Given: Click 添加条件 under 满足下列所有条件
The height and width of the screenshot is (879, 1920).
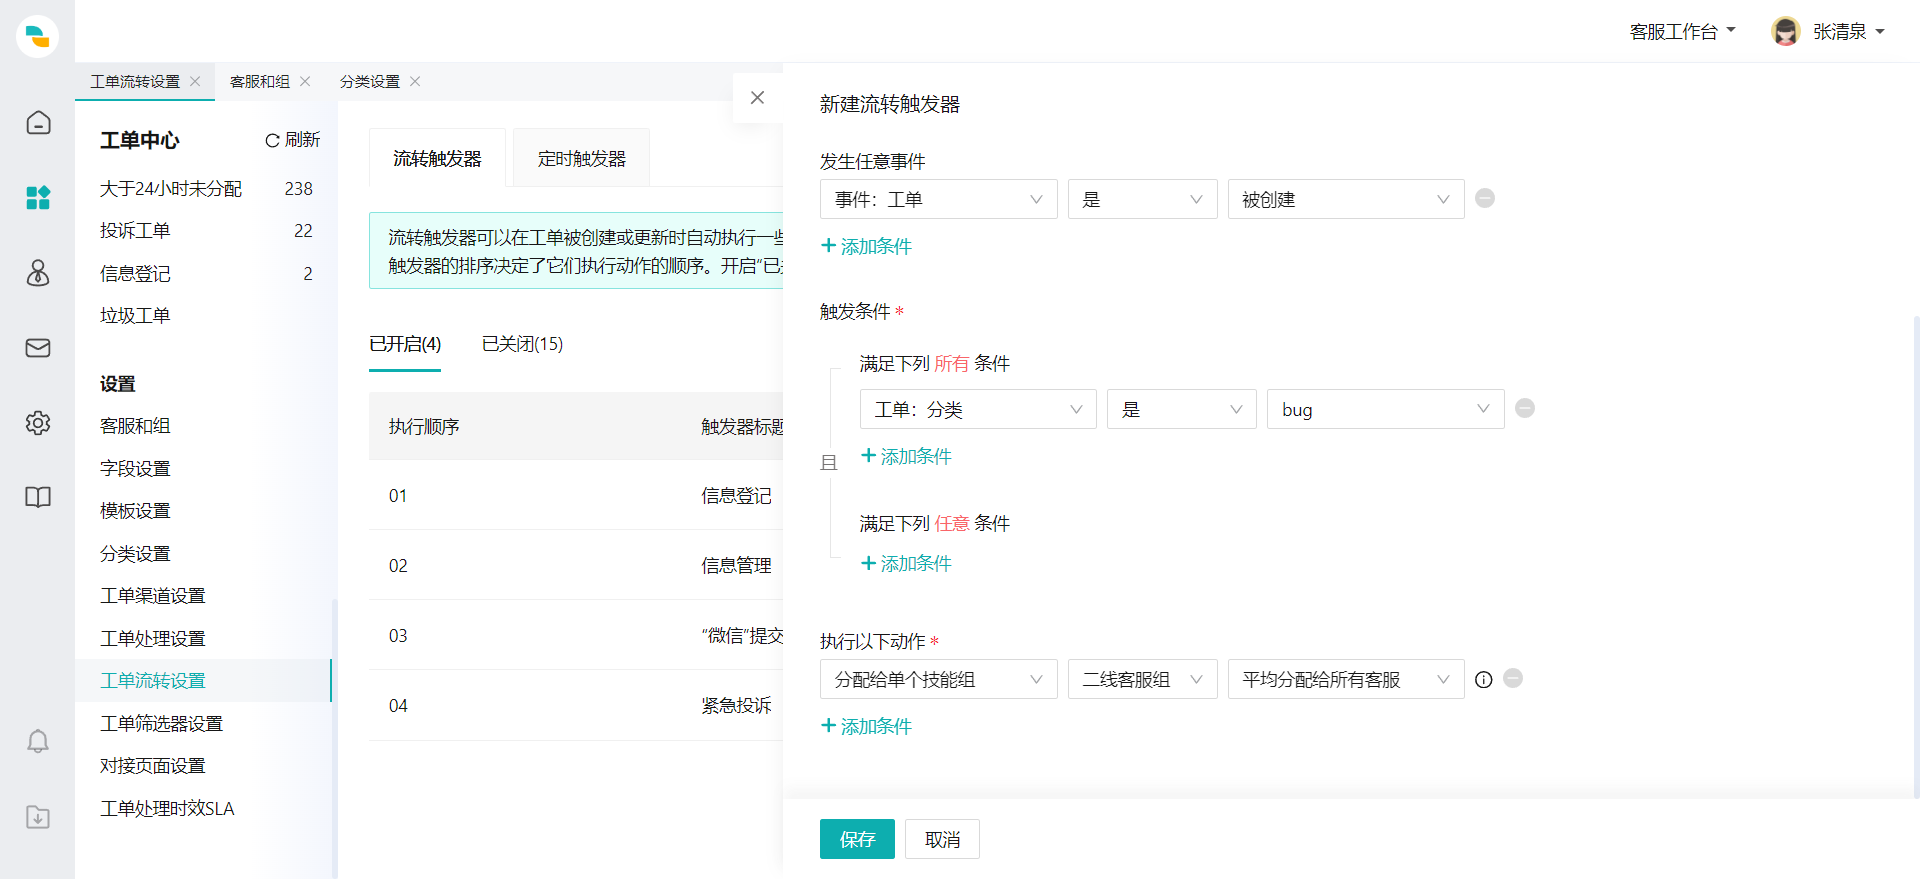Looking at the screenshot, I should [x=906, y=456].
